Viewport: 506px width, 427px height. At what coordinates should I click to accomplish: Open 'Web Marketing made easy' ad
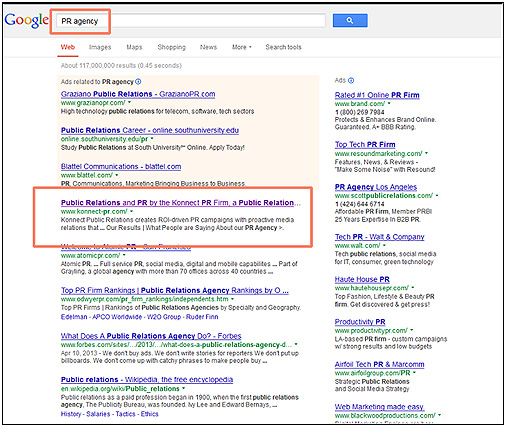click(379, 407)
